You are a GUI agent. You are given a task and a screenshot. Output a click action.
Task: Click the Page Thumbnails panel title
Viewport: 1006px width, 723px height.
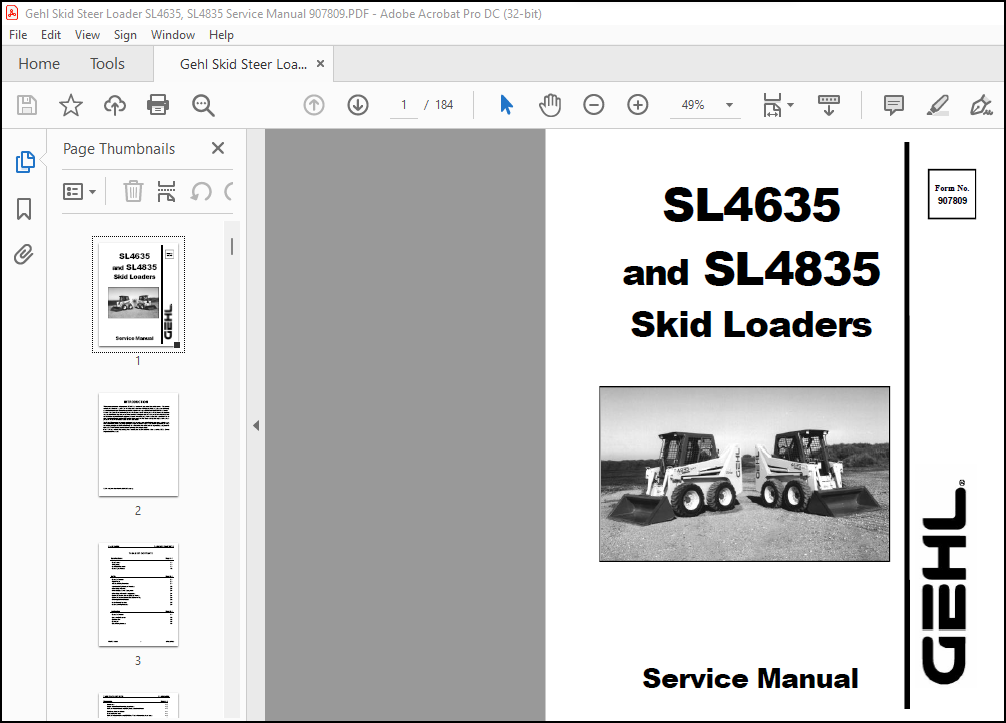coord(119,149)
